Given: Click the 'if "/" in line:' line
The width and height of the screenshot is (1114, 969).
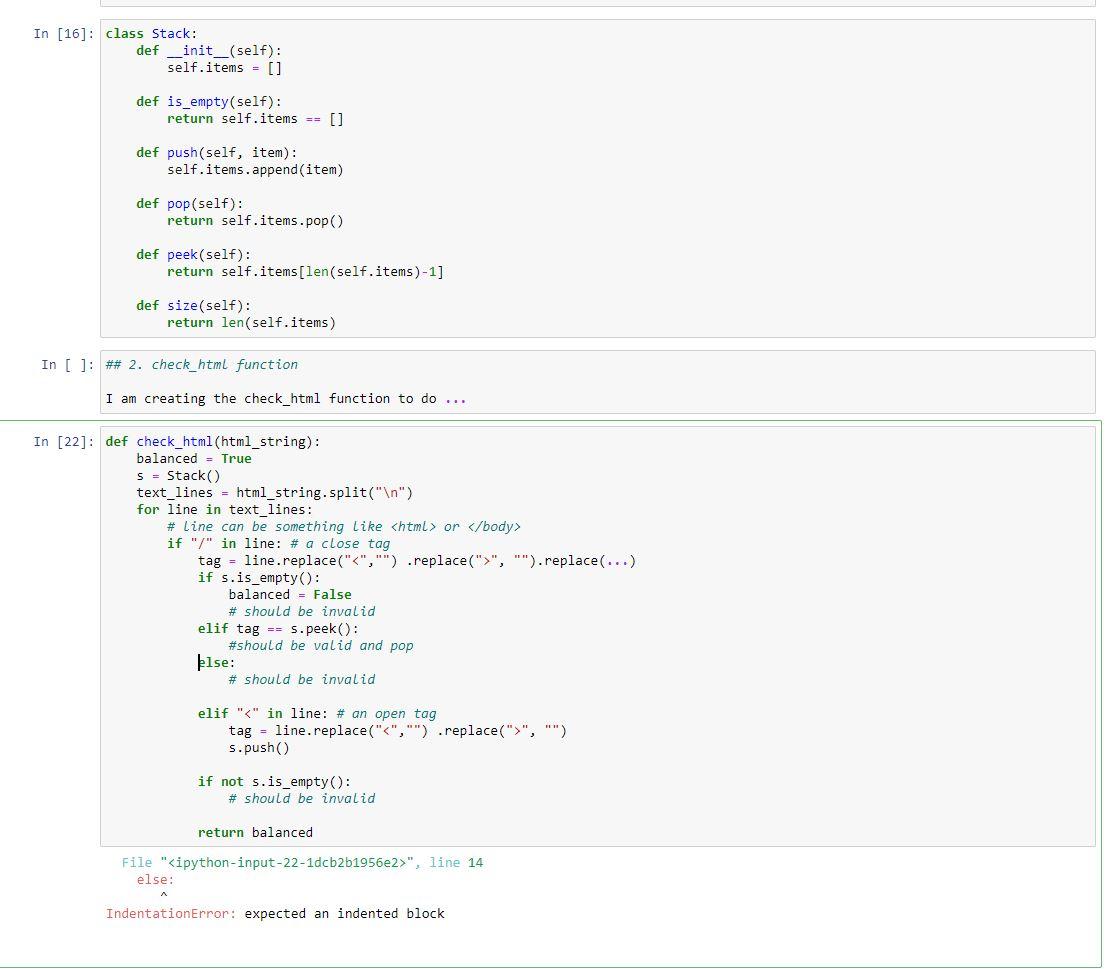Looking at the screenshot, I should tap(278, 543).
